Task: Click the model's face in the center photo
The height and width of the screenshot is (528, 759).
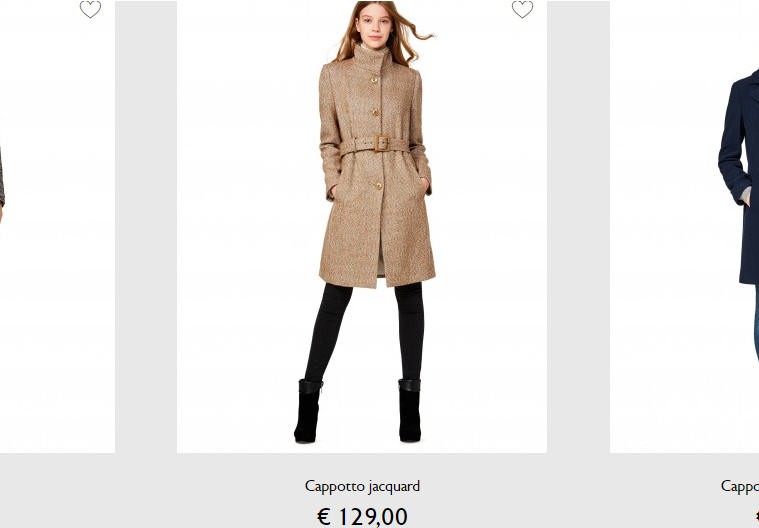Action: coord(373,25)
